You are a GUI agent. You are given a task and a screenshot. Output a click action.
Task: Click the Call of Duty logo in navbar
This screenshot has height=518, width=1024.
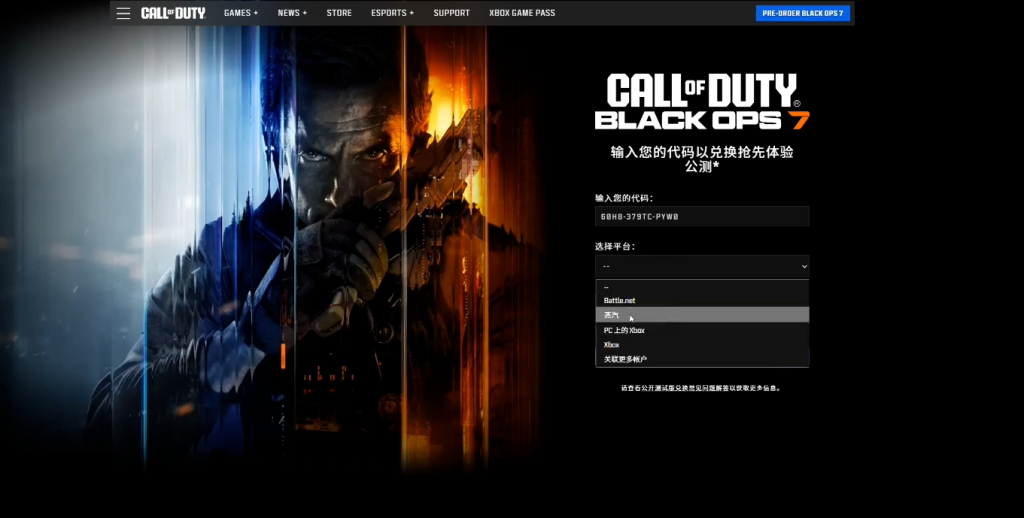(173, 13)
